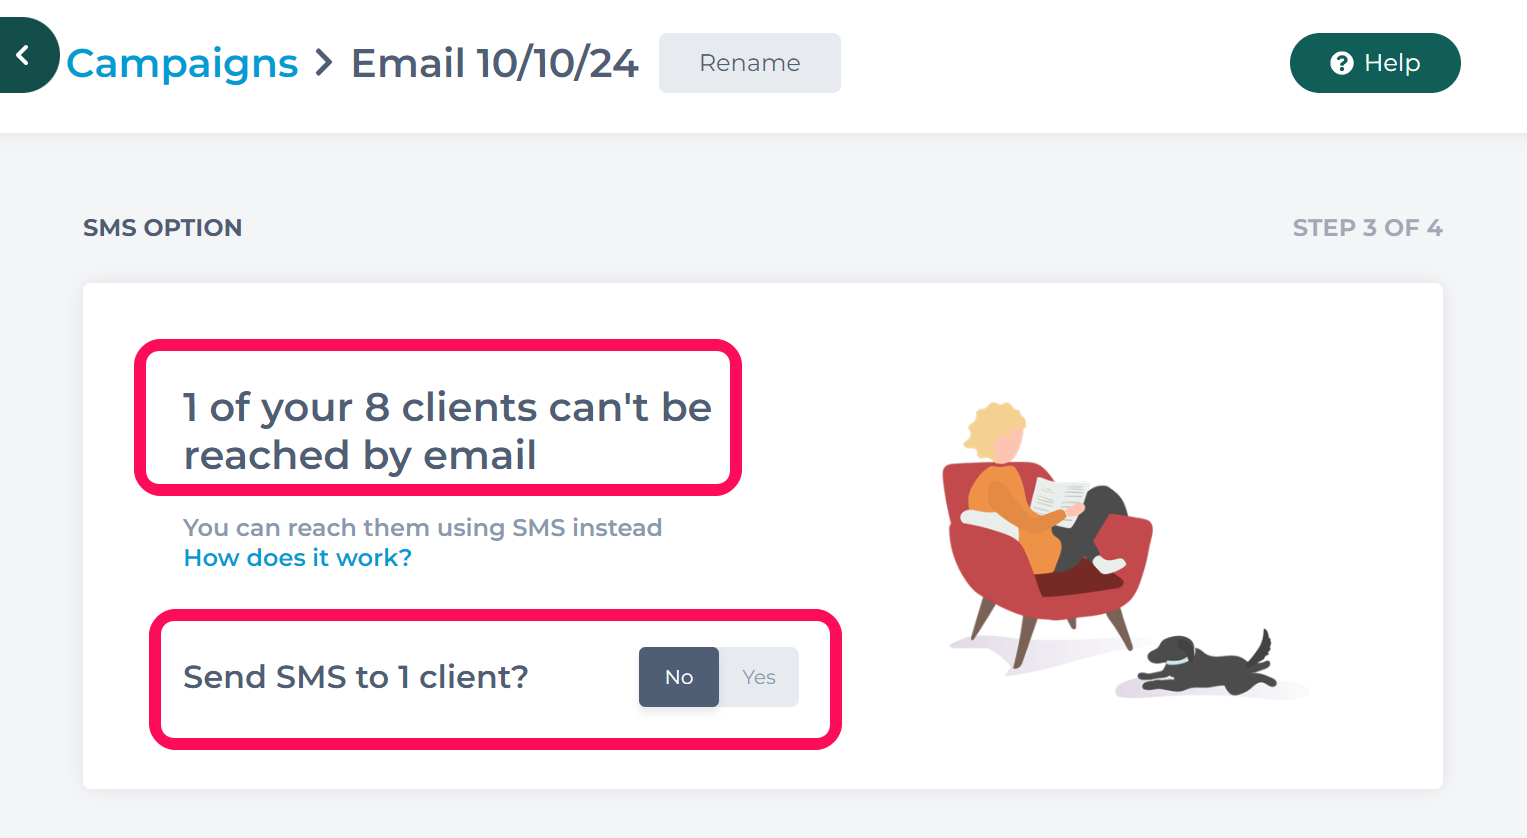Click the back arrow icon
The image size is (1527, 838).
(22, 56)
